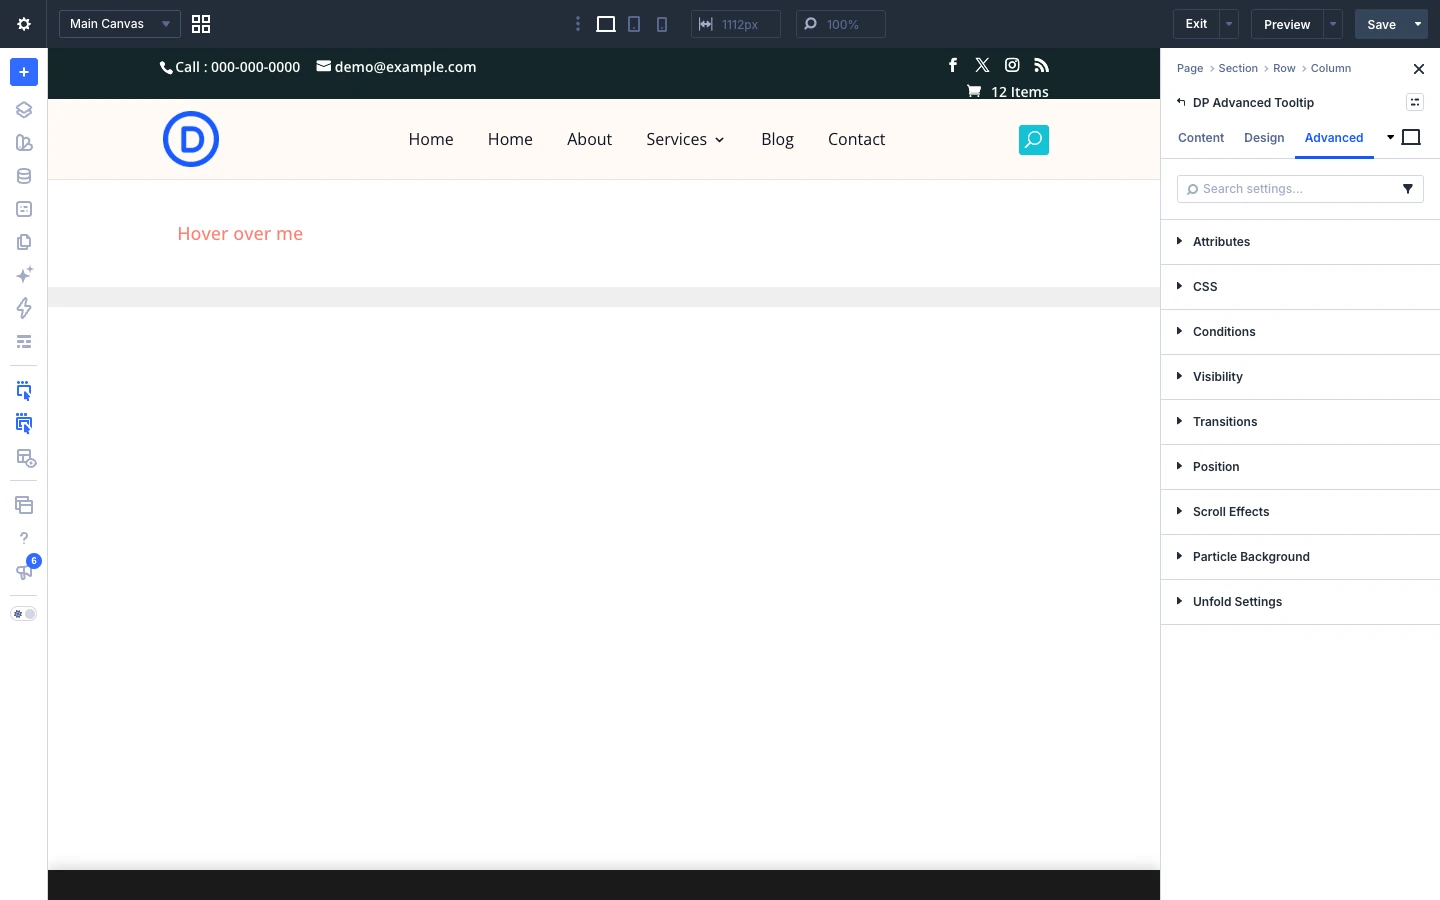Click the Facebook icon in top bar
Image resolution: width=1440 pixels, height=900 pixels.
point(953,65)
